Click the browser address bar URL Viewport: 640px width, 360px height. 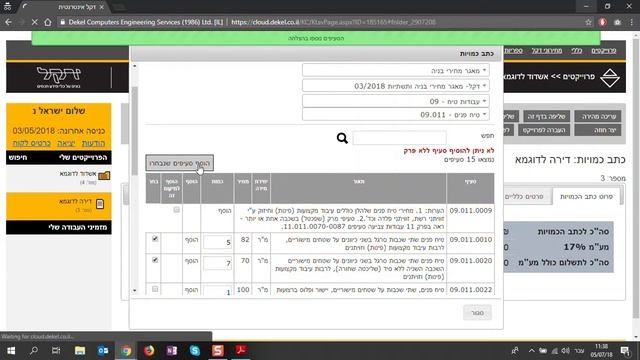(x=333, y=22)
